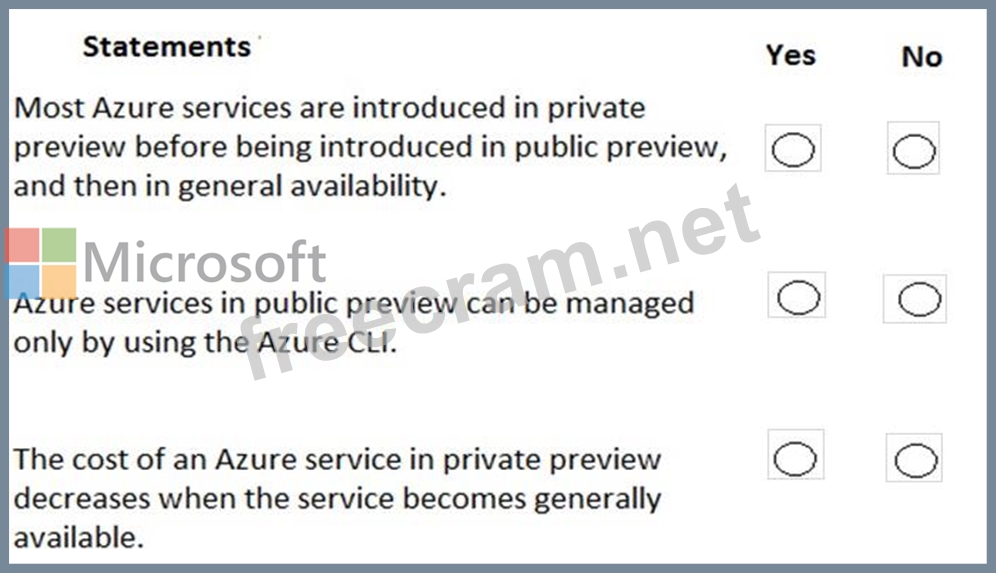Select Yes for the private preview introduction statement
This screenshot has width=996, height=573.
point(793,151)
